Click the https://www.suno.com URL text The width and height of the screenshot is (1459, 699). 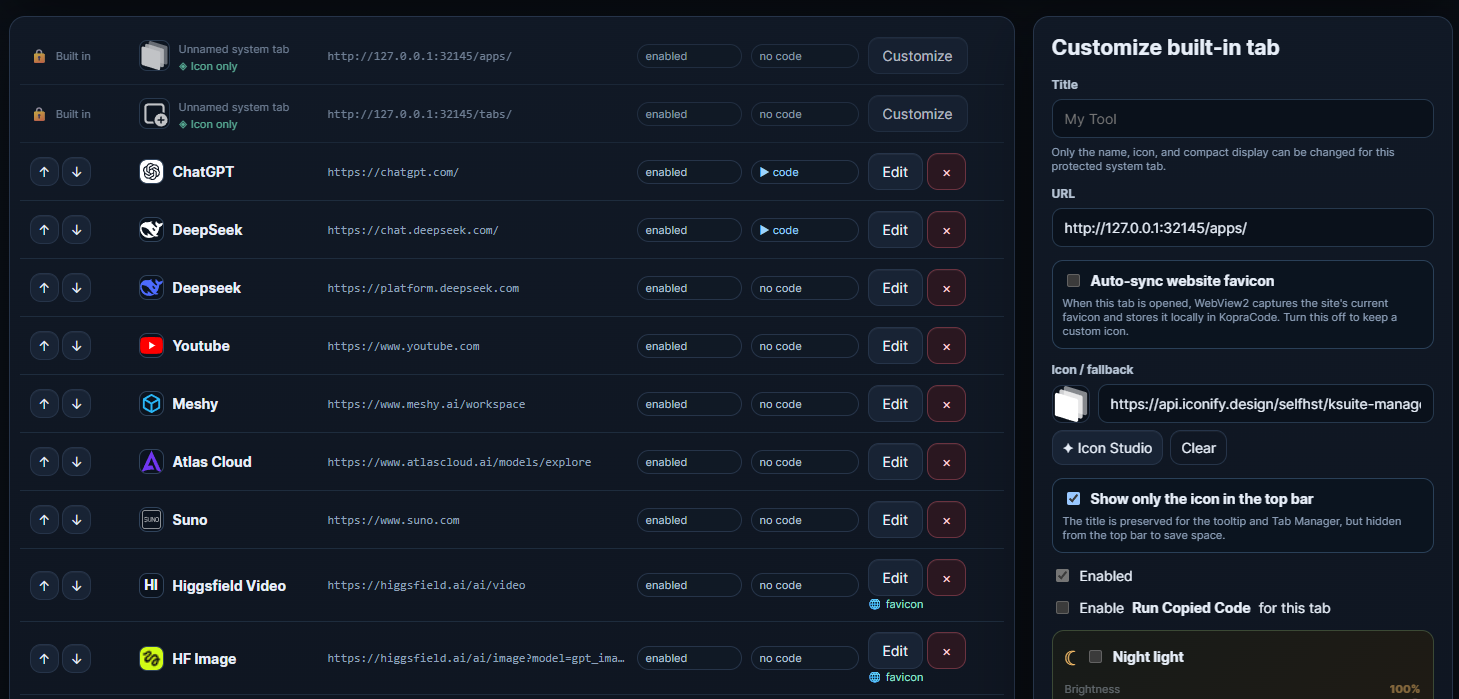pos(393,520)
